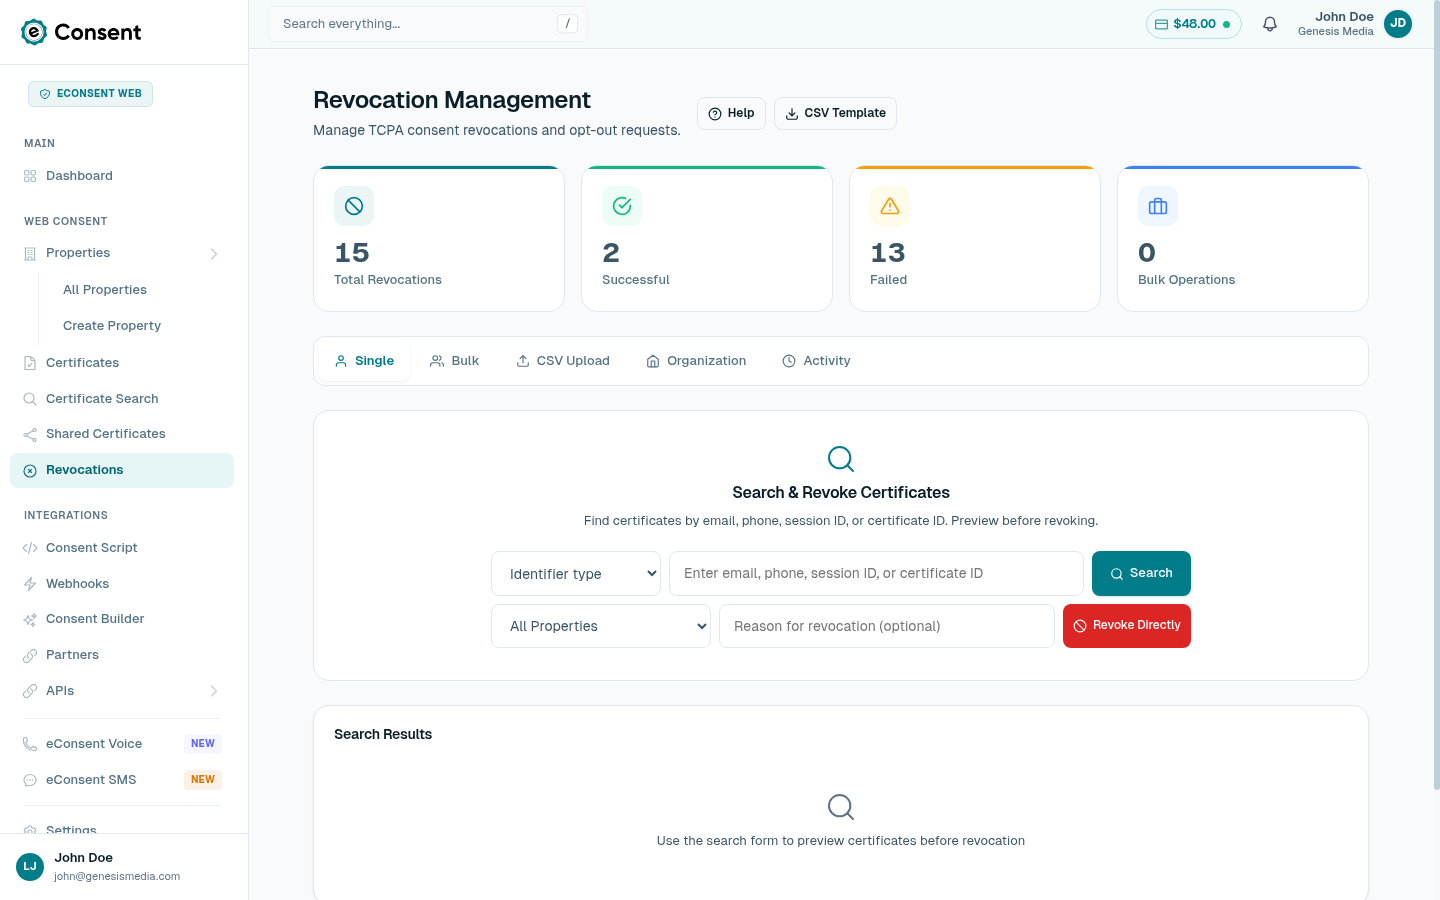
Task: Click the Consent Builder sparkle icon
Action: (x=30, y=620)
